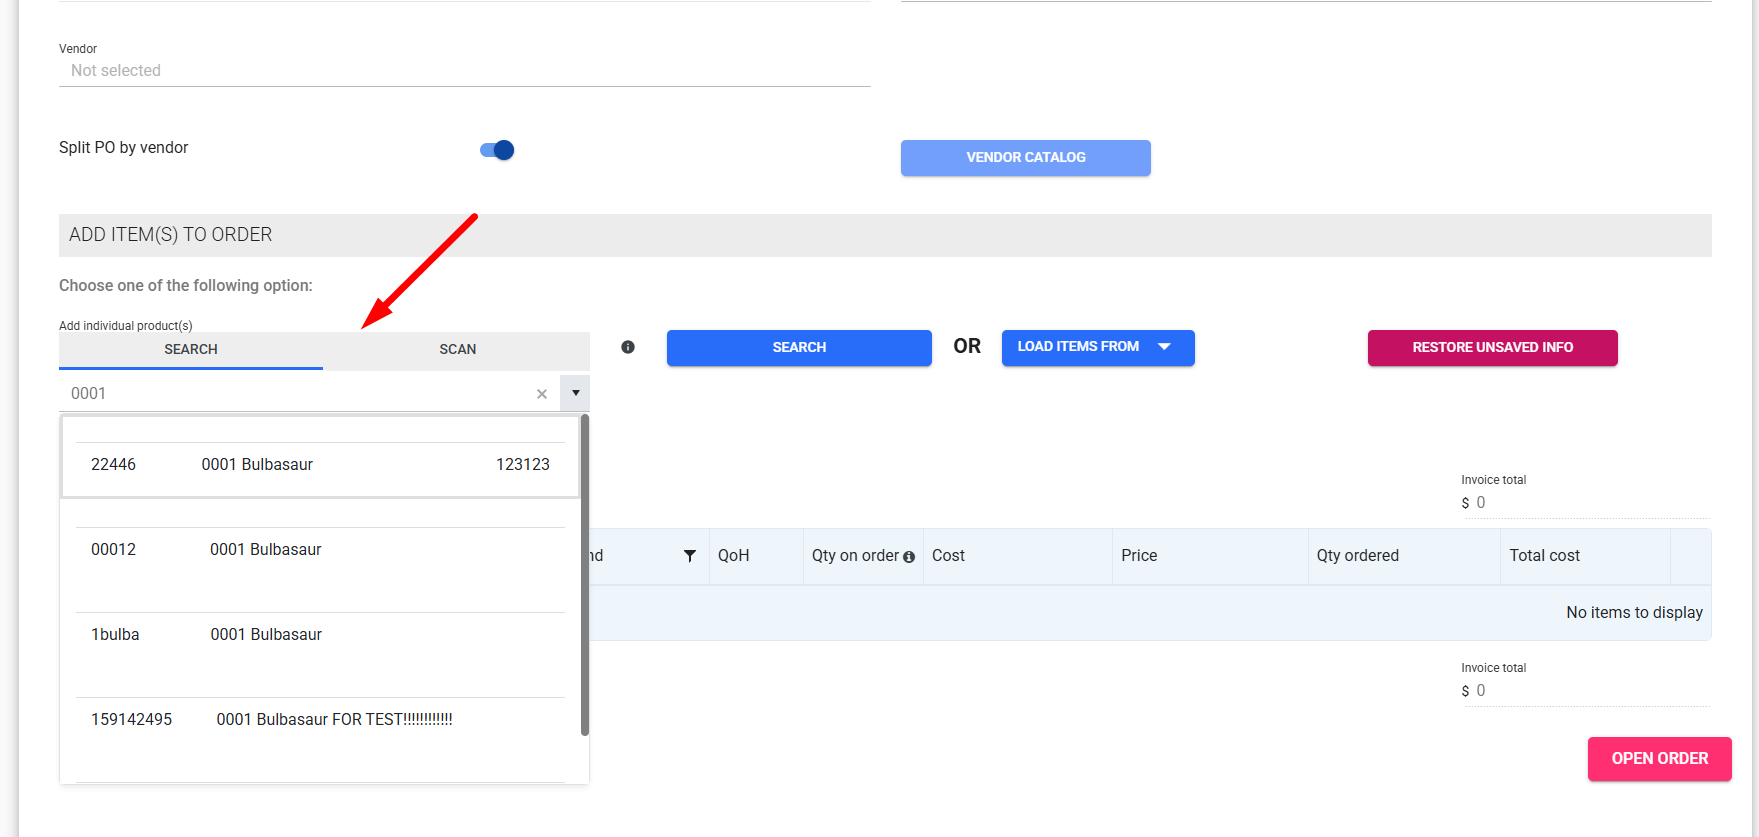The height and width of the screenshot is (837, 1759).
Task: Click the Vendor Catalog button
Action: (1025, 158)
